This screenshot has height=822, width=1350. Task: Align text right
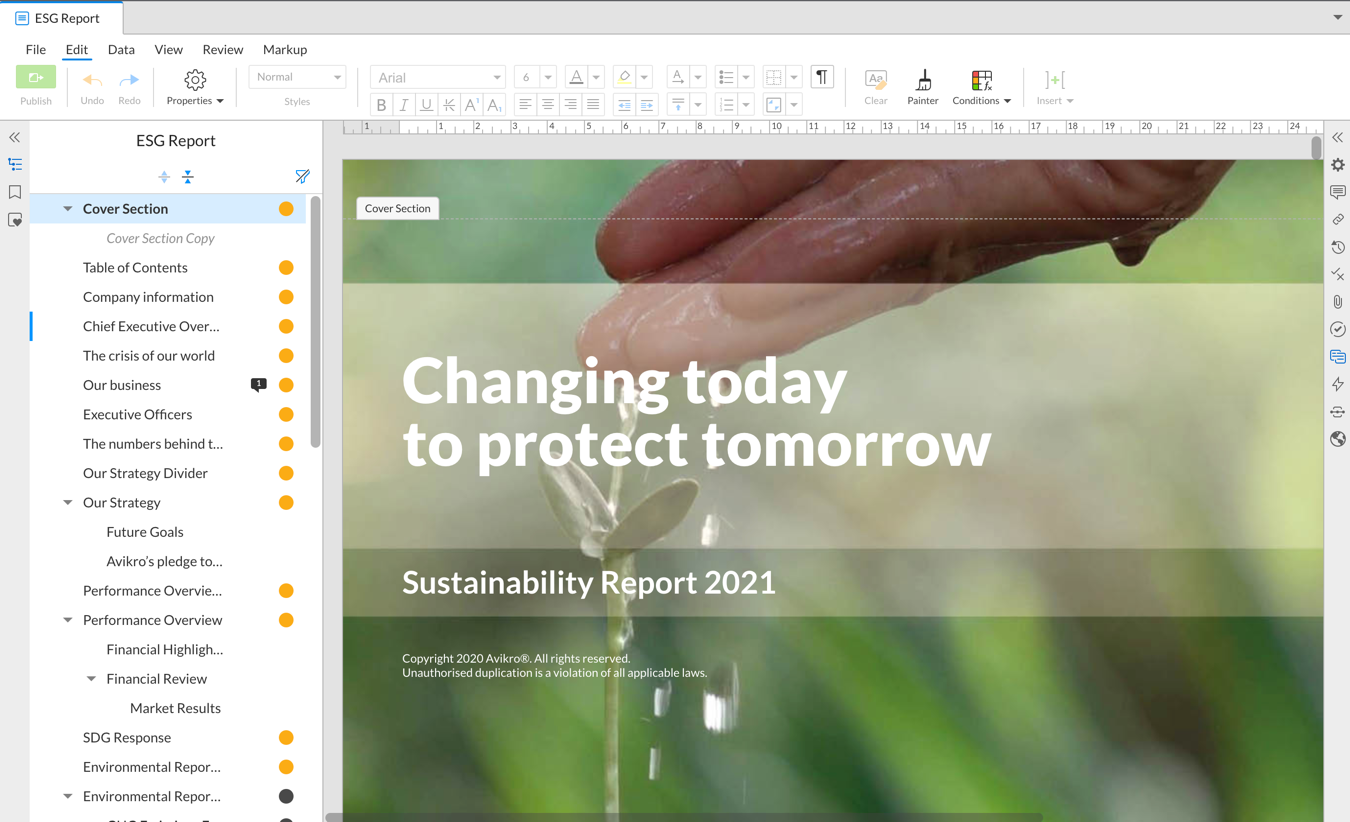pyautogui.click(x=571, y=105)
